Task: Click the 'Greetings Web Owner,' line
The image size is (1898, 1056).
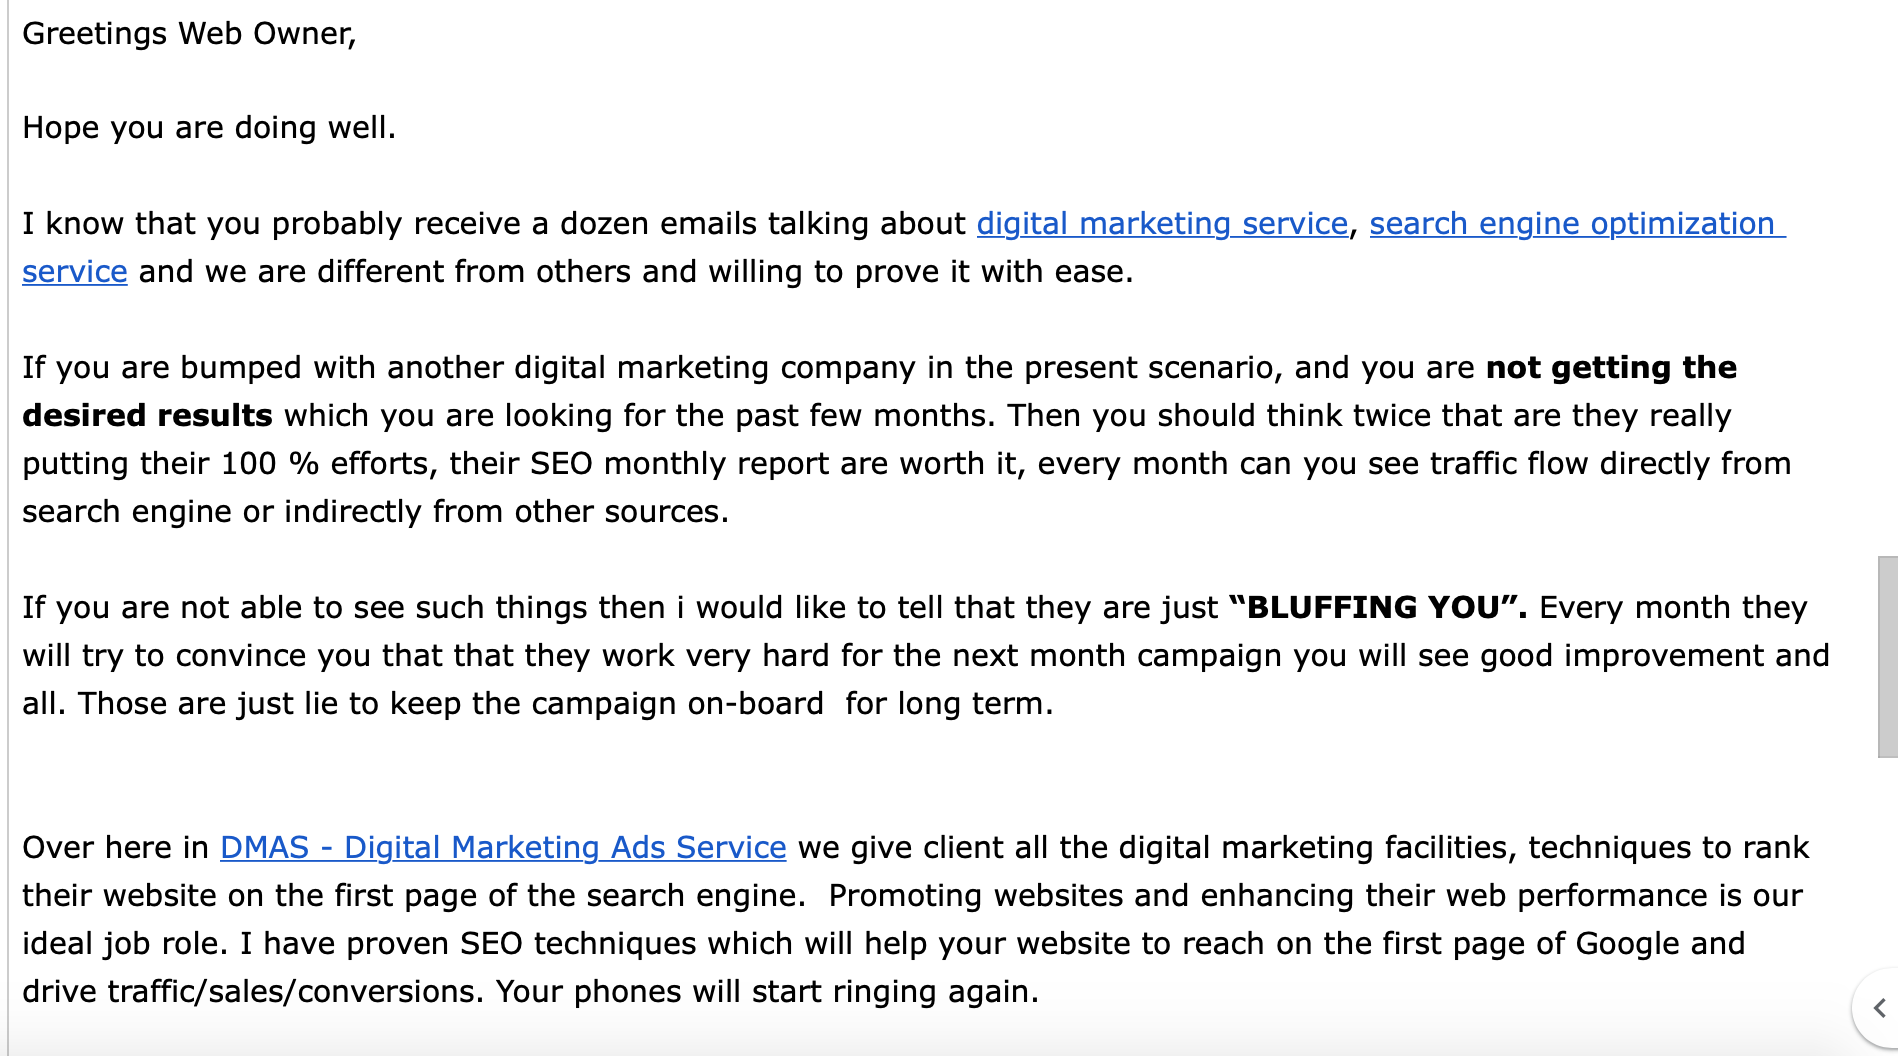Action: [x=189, y=34]
